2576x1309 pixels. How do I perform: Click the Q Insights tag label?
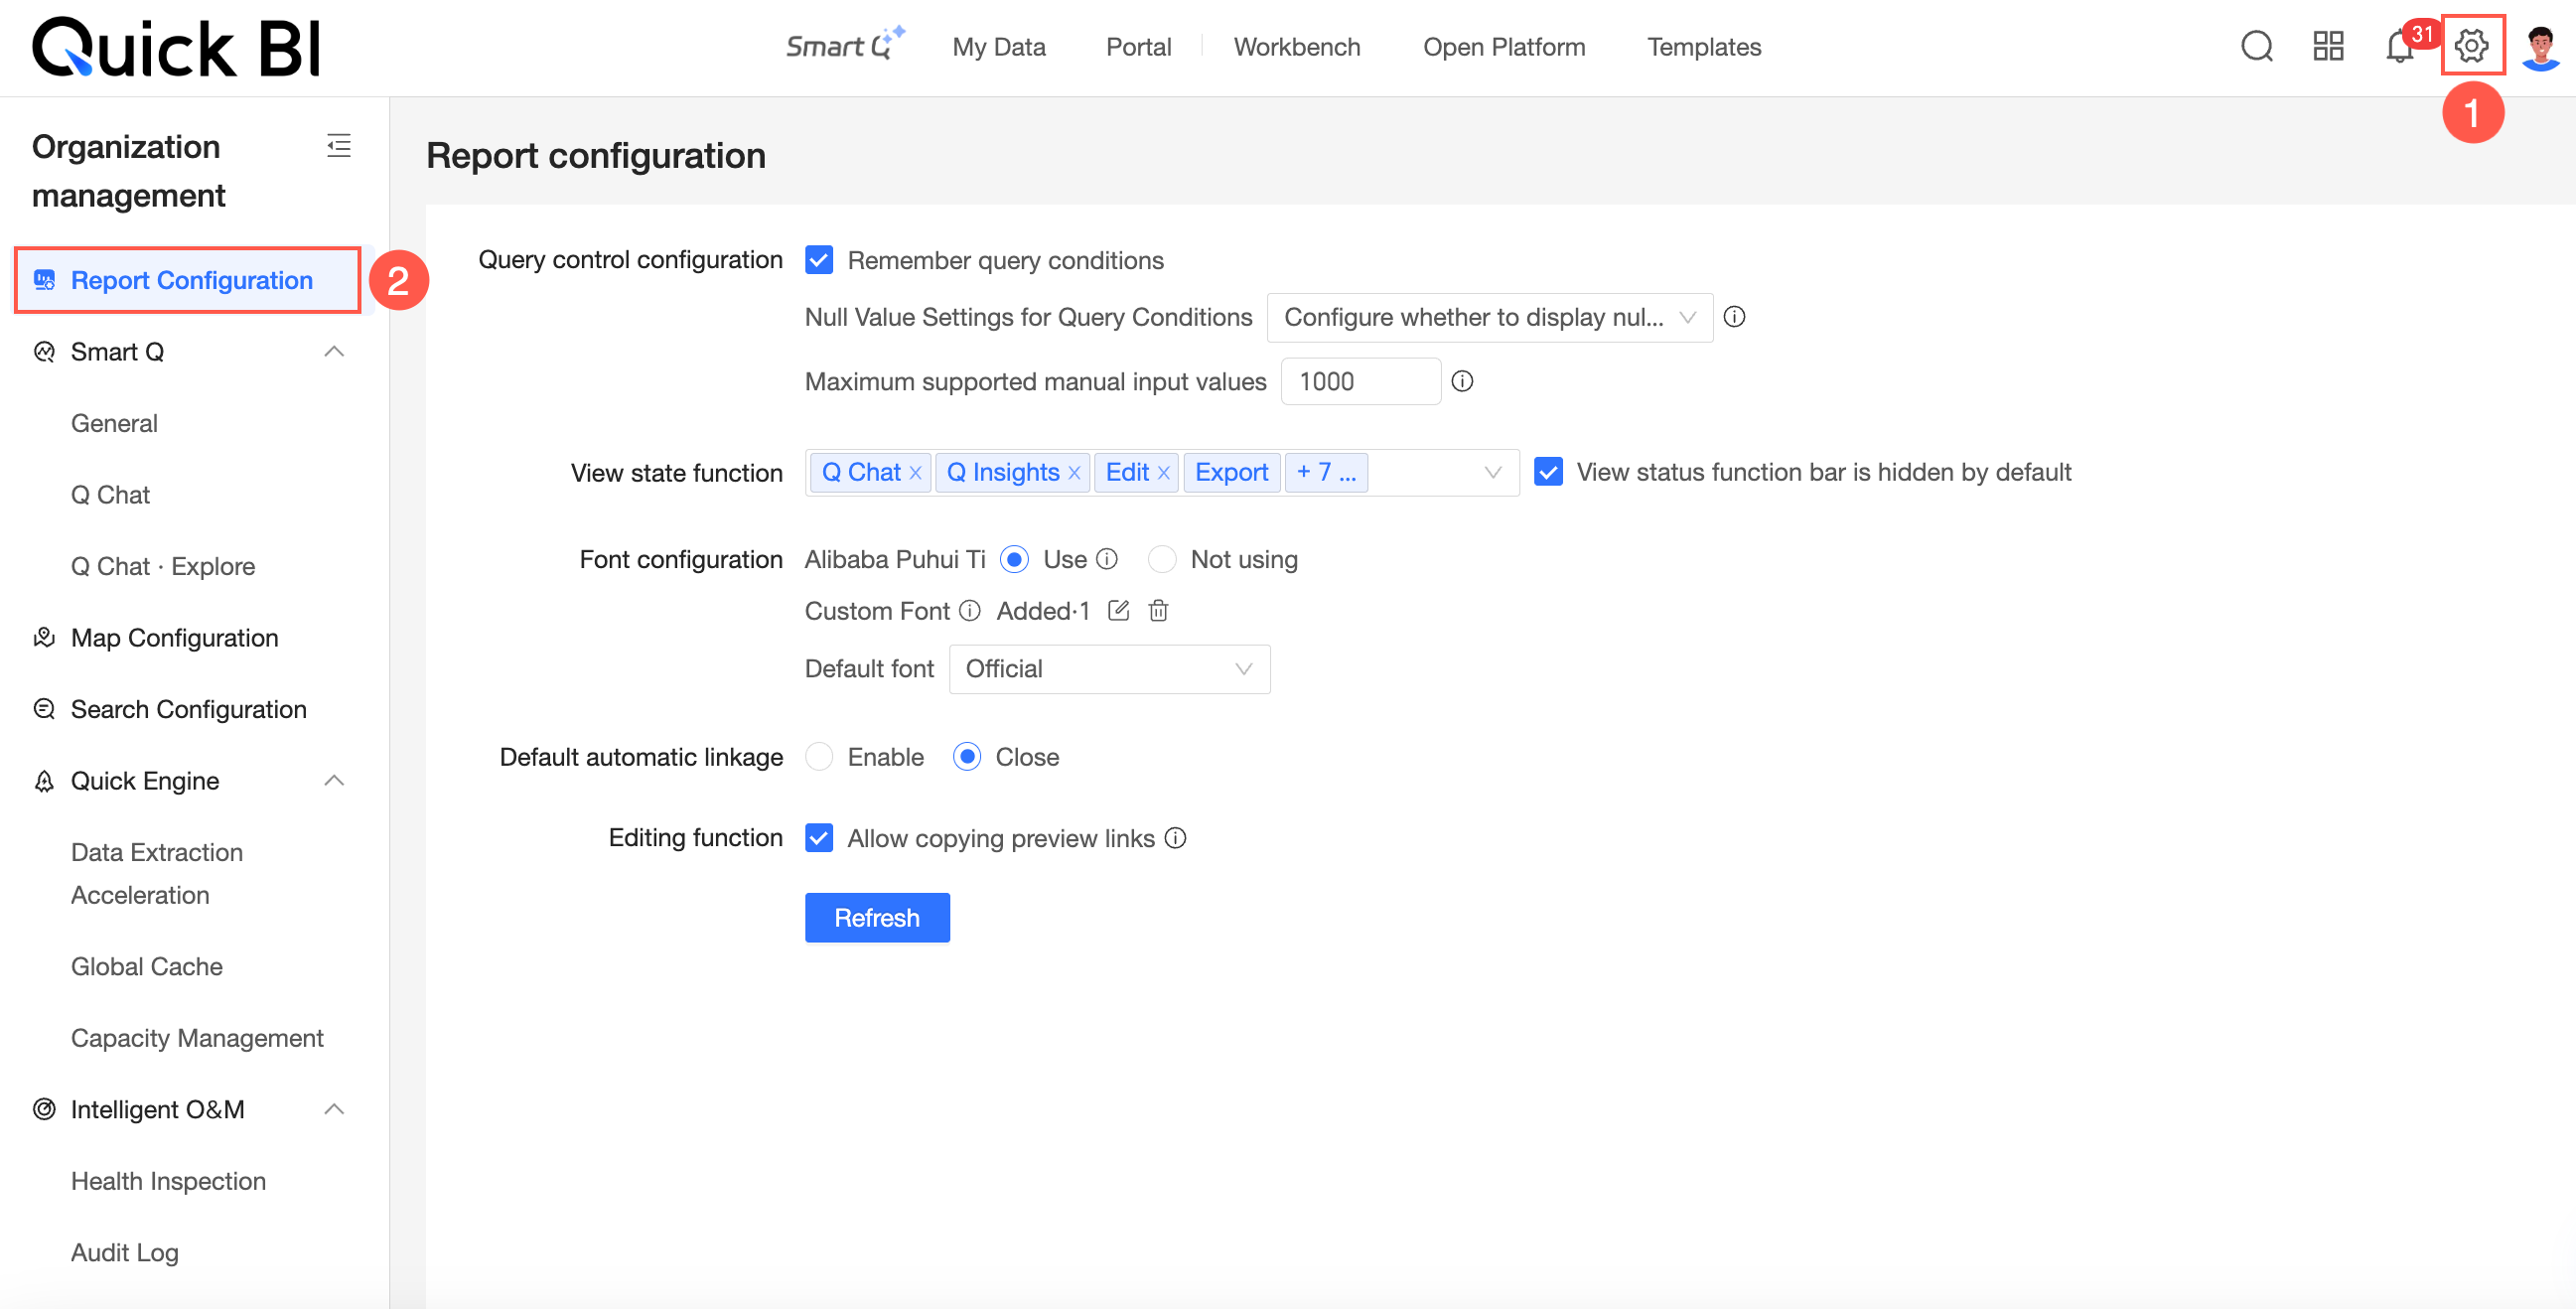[x=1003, y=473]
